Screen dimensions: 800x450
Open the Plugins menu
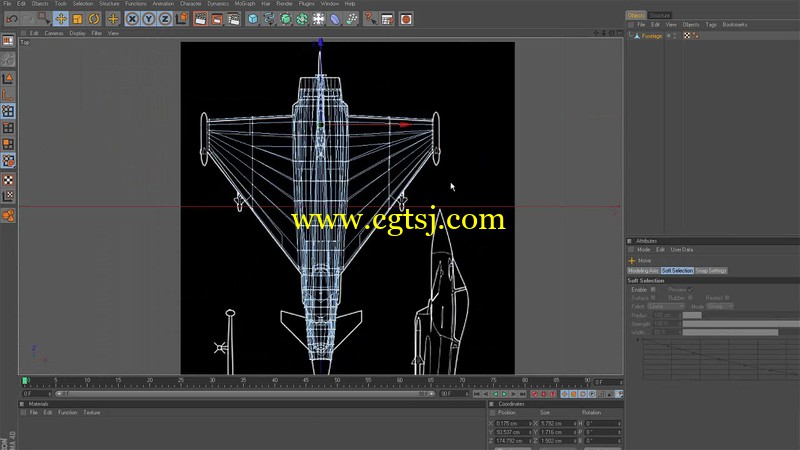coord(306,4)
